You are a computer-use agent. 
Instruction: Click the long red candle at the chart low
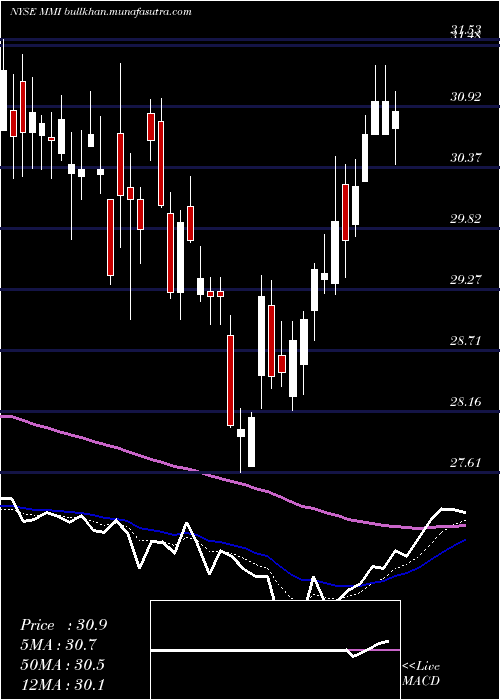[230, 380]
